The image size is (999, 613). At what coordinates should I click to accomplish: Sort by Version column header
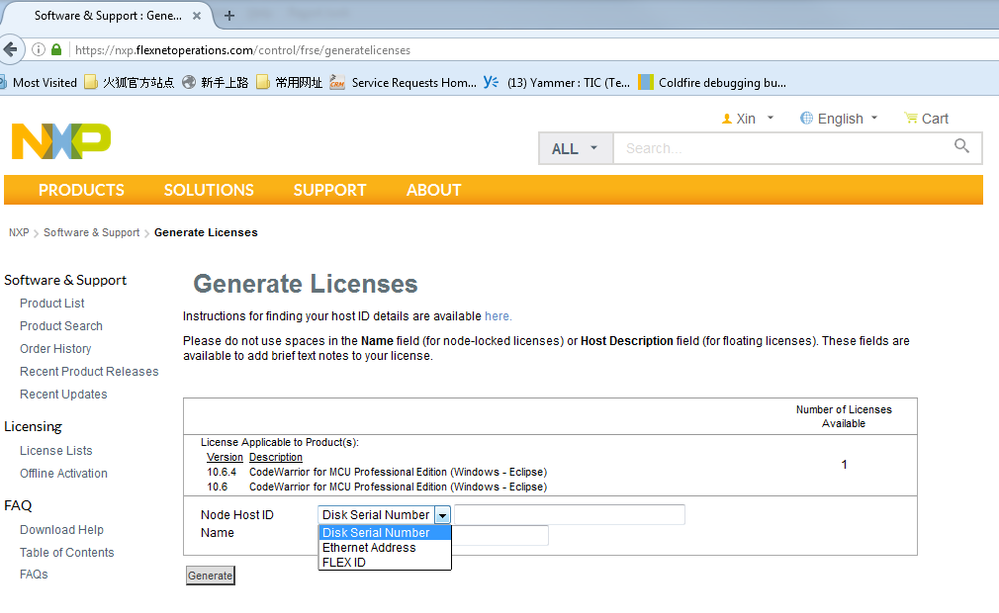click(x=225, y=458)
